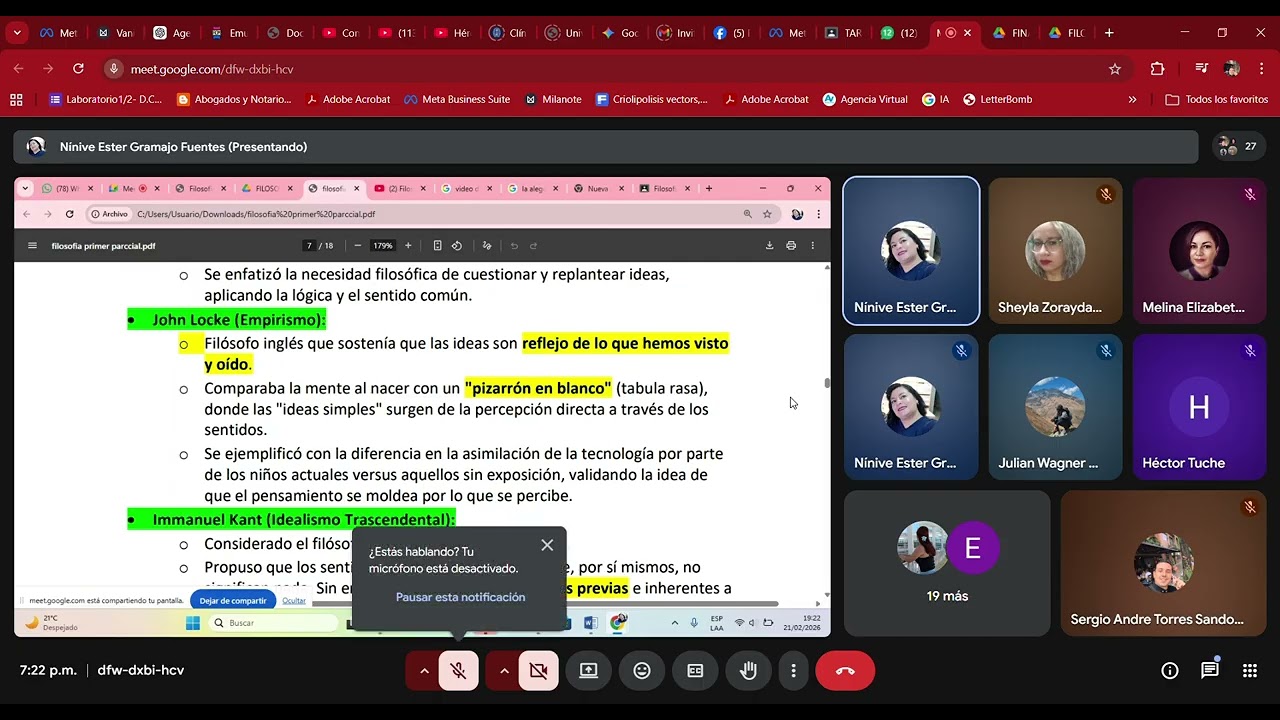Bookmark this page with star icon
Viewport: 1280px width, 720px height.
[x=1115, y=69]
